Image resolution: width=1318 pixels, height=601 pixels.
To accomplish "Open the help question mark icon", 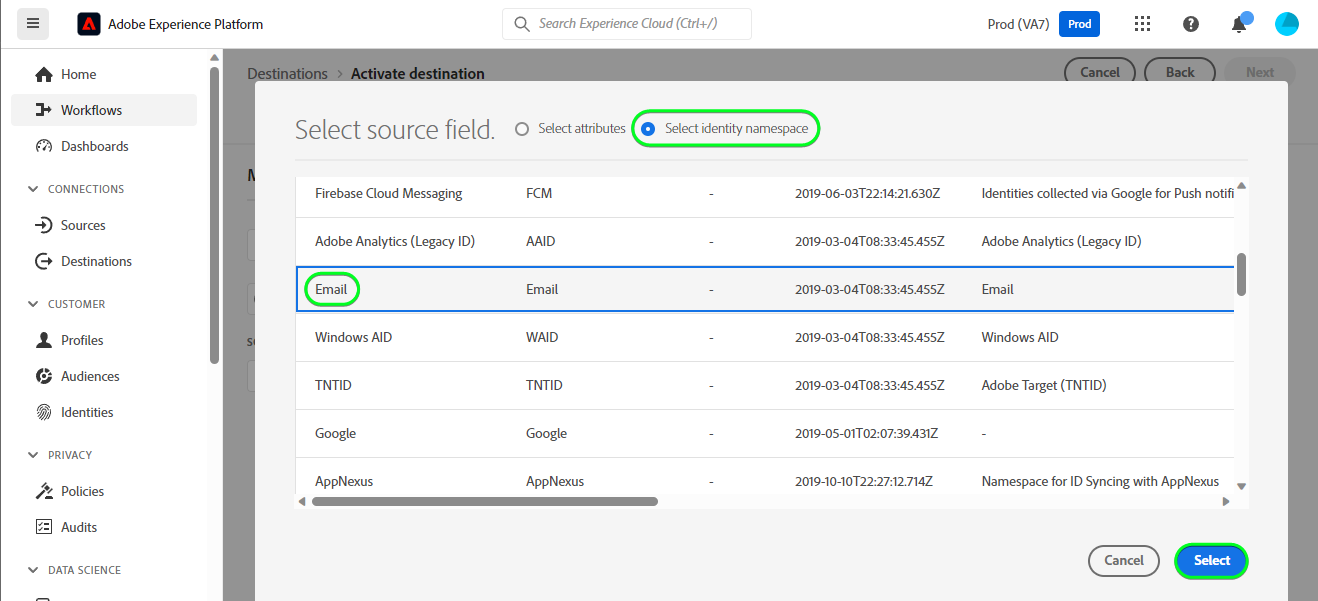I will coord(1191,24).
